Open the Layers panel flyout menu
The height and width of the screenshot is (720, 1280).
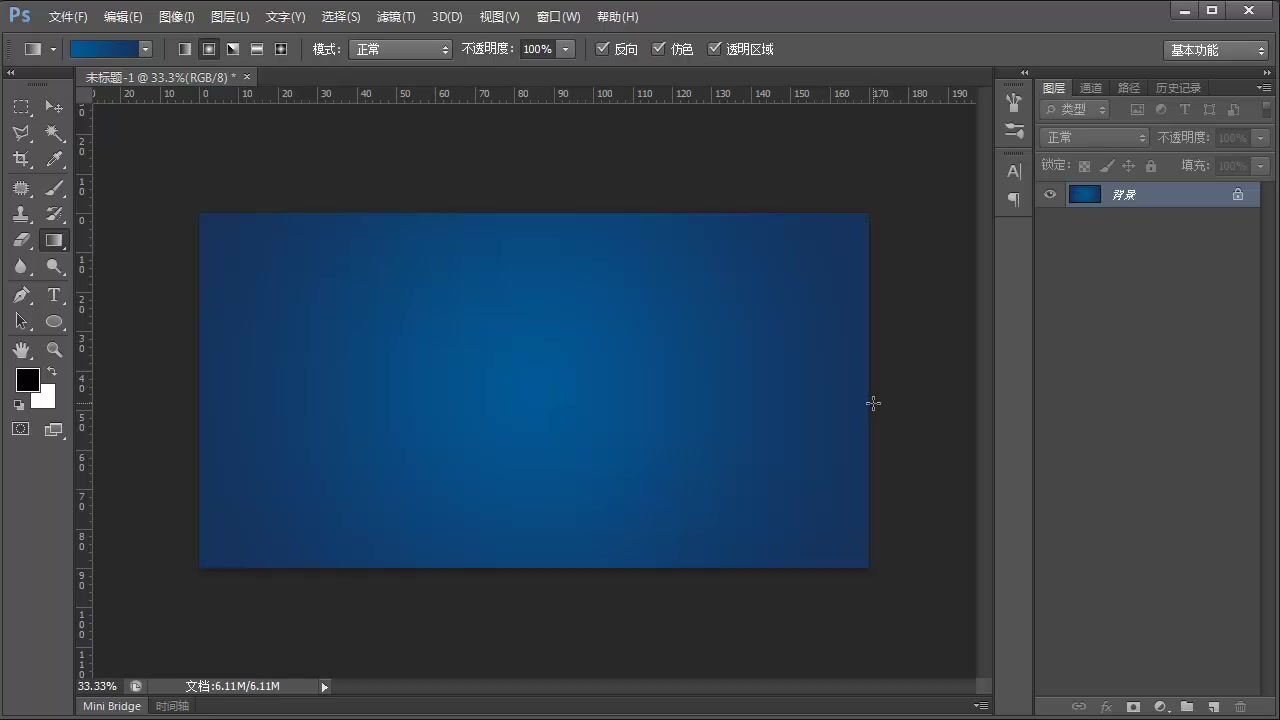(1264, 88)
